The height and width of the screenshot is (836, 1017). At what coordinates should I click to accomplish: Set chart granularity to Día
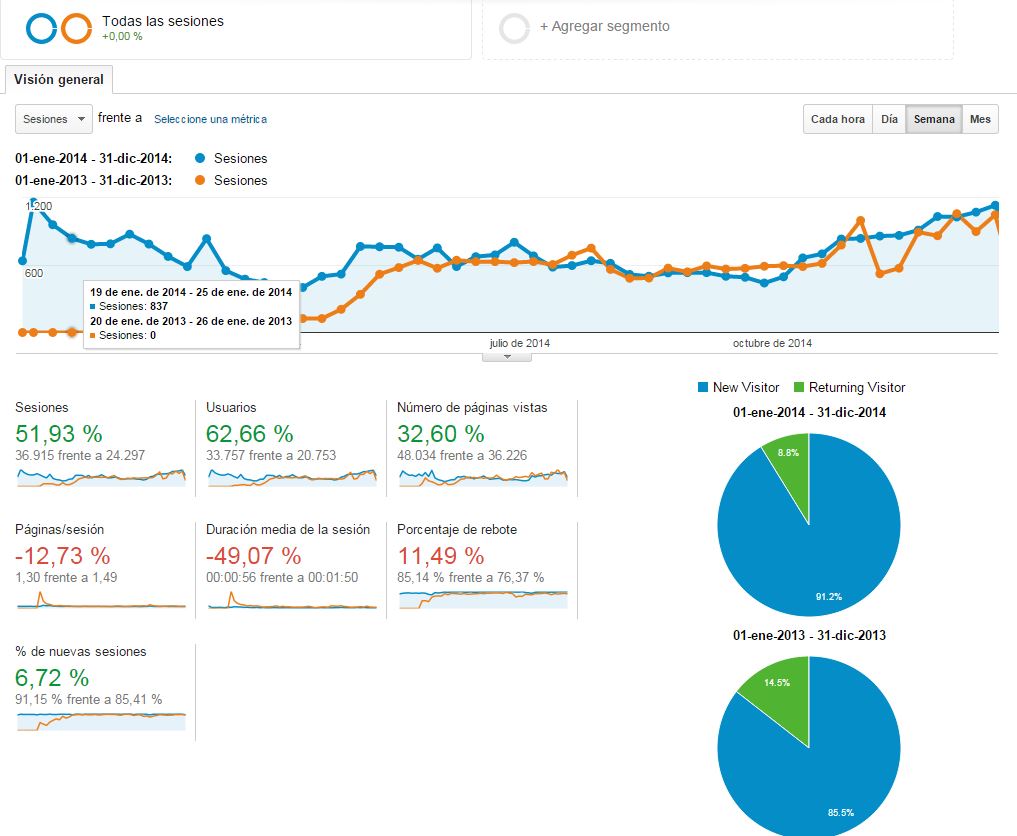coord(889,119)
